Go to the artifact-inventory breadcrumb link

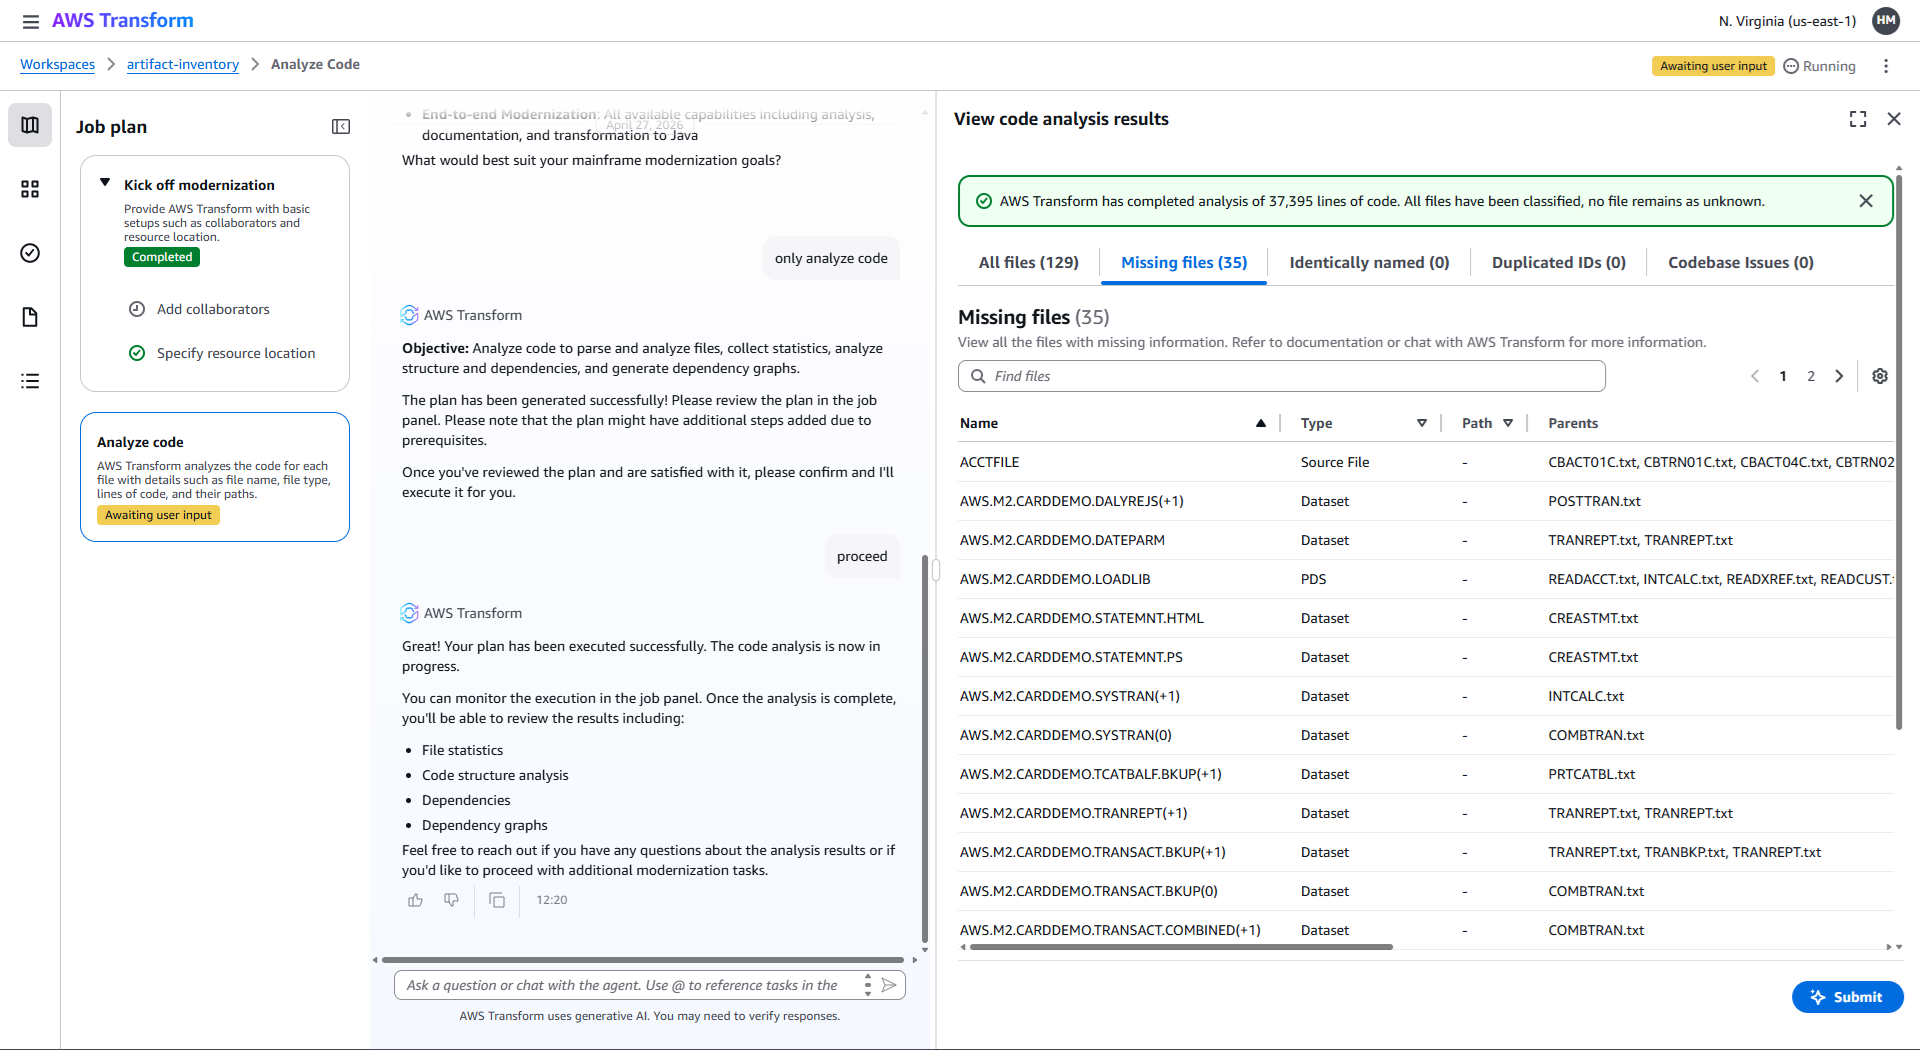point(183,64)
